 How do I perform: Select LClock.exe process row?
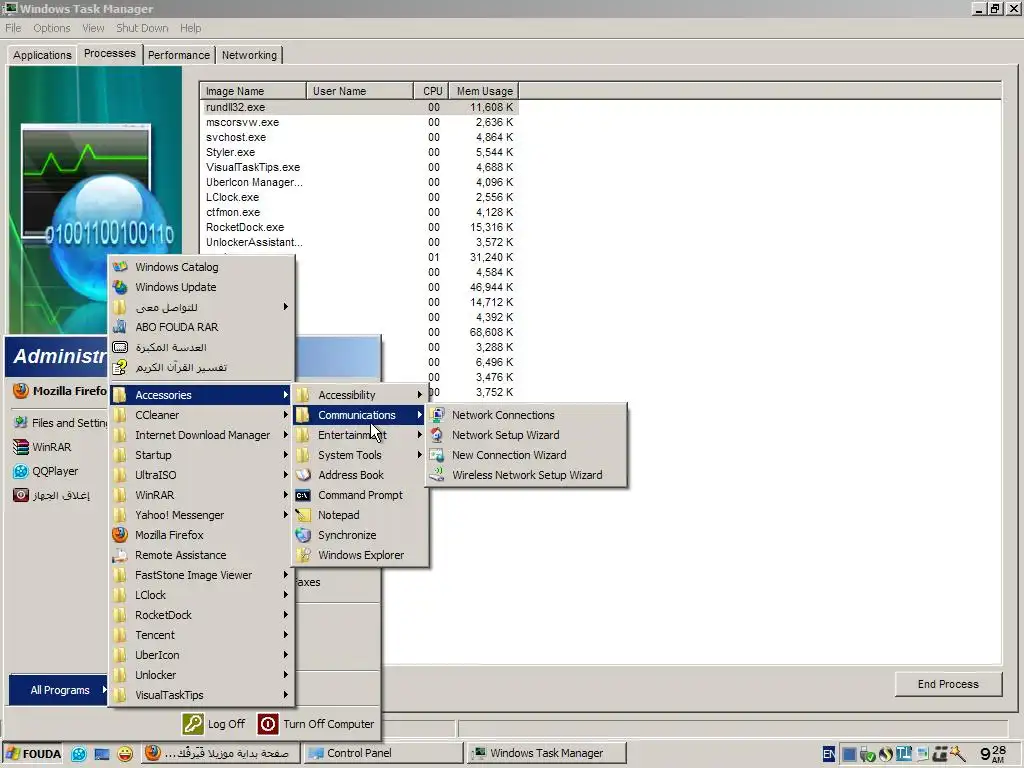coord(360,197)
